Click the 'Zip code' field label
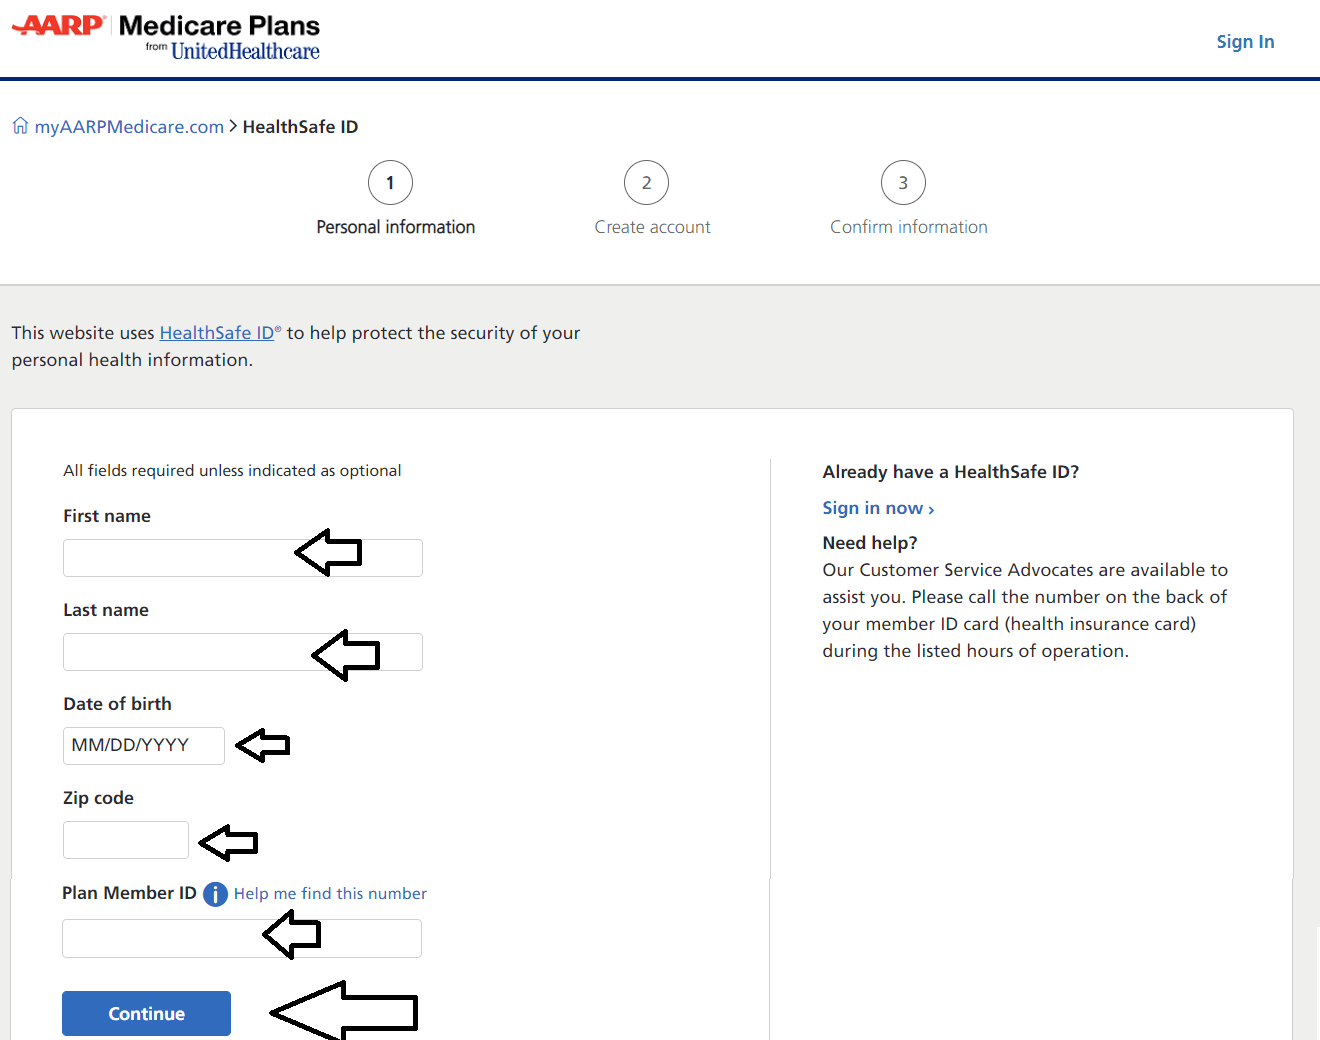Screen dimensions: 1320x1040 coord(98,798)
